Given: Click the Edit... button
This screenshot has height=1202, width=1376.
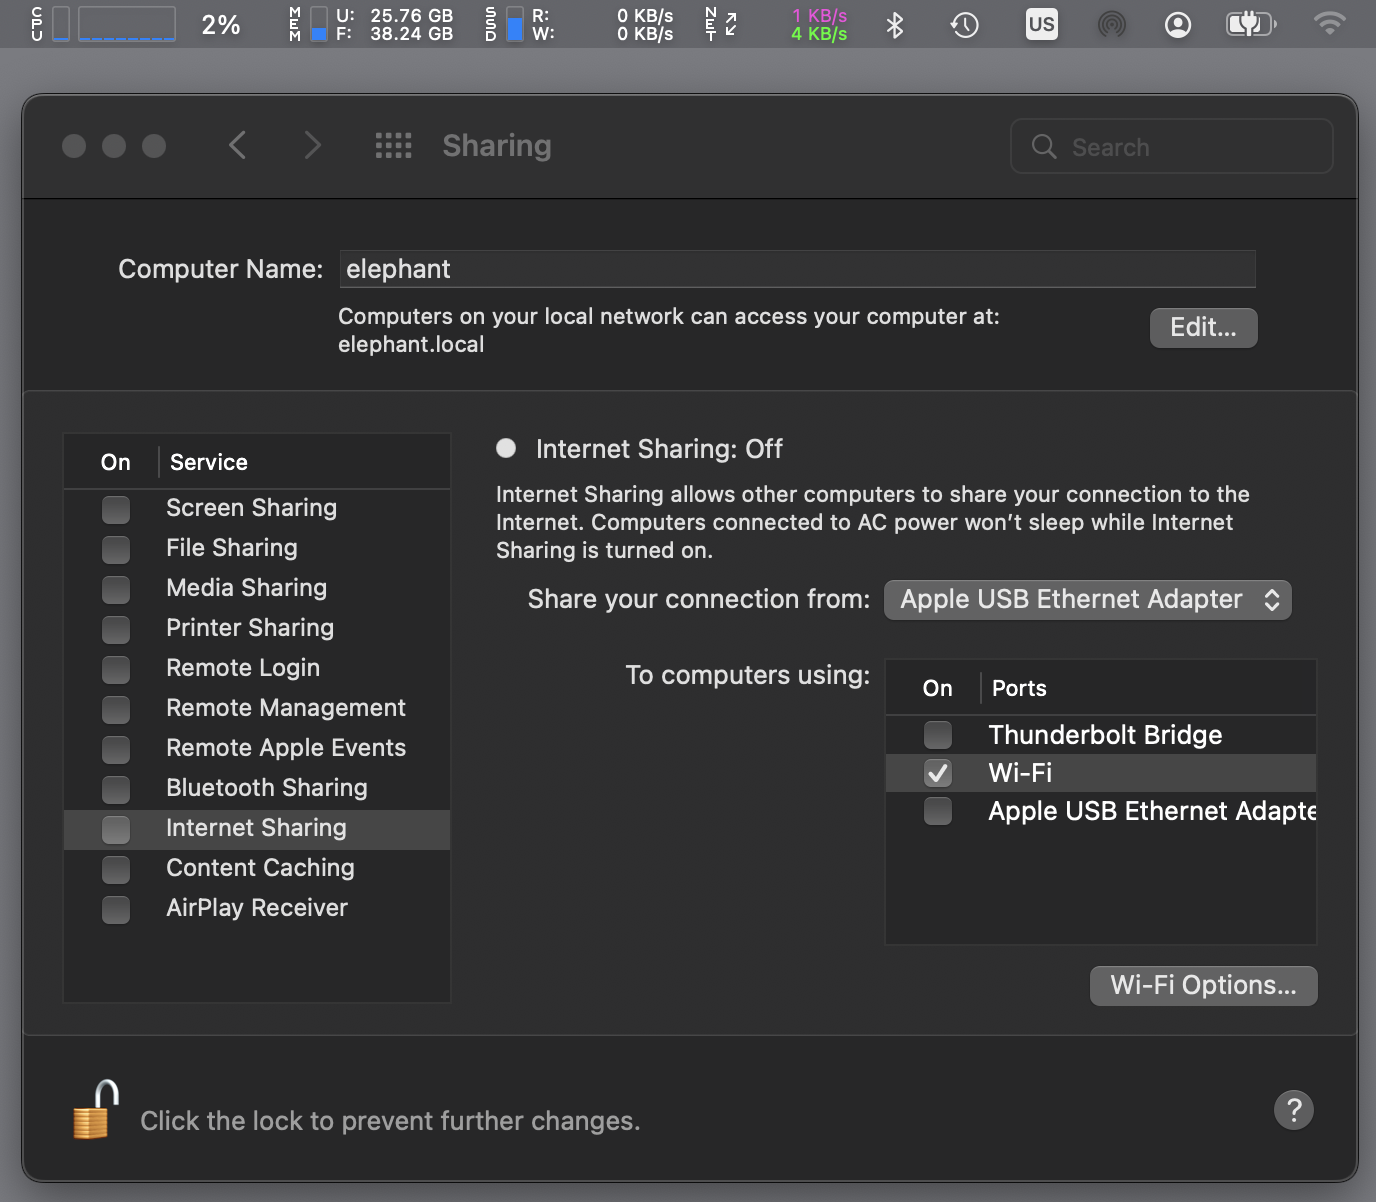Looking at the screenshot, I should 1203,328.
